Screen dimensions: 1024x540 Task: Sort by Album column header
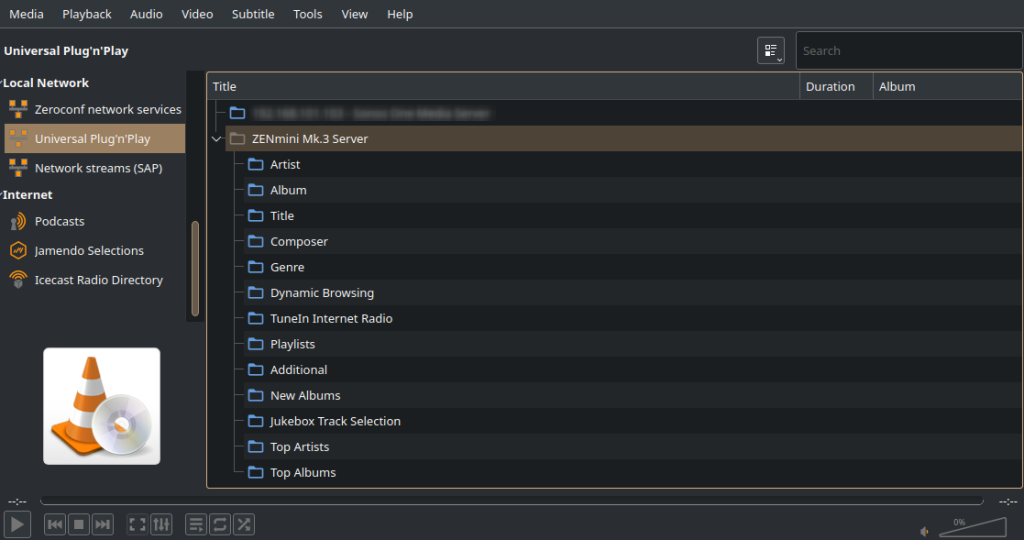[948, 86]
